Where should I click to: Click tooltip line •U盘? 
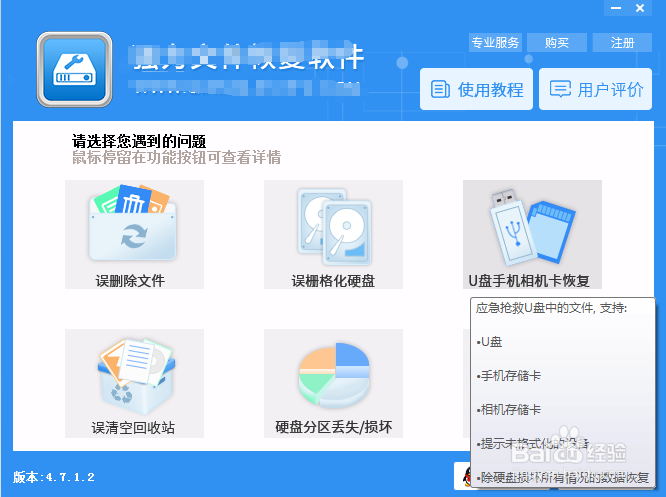pos(489,342)
